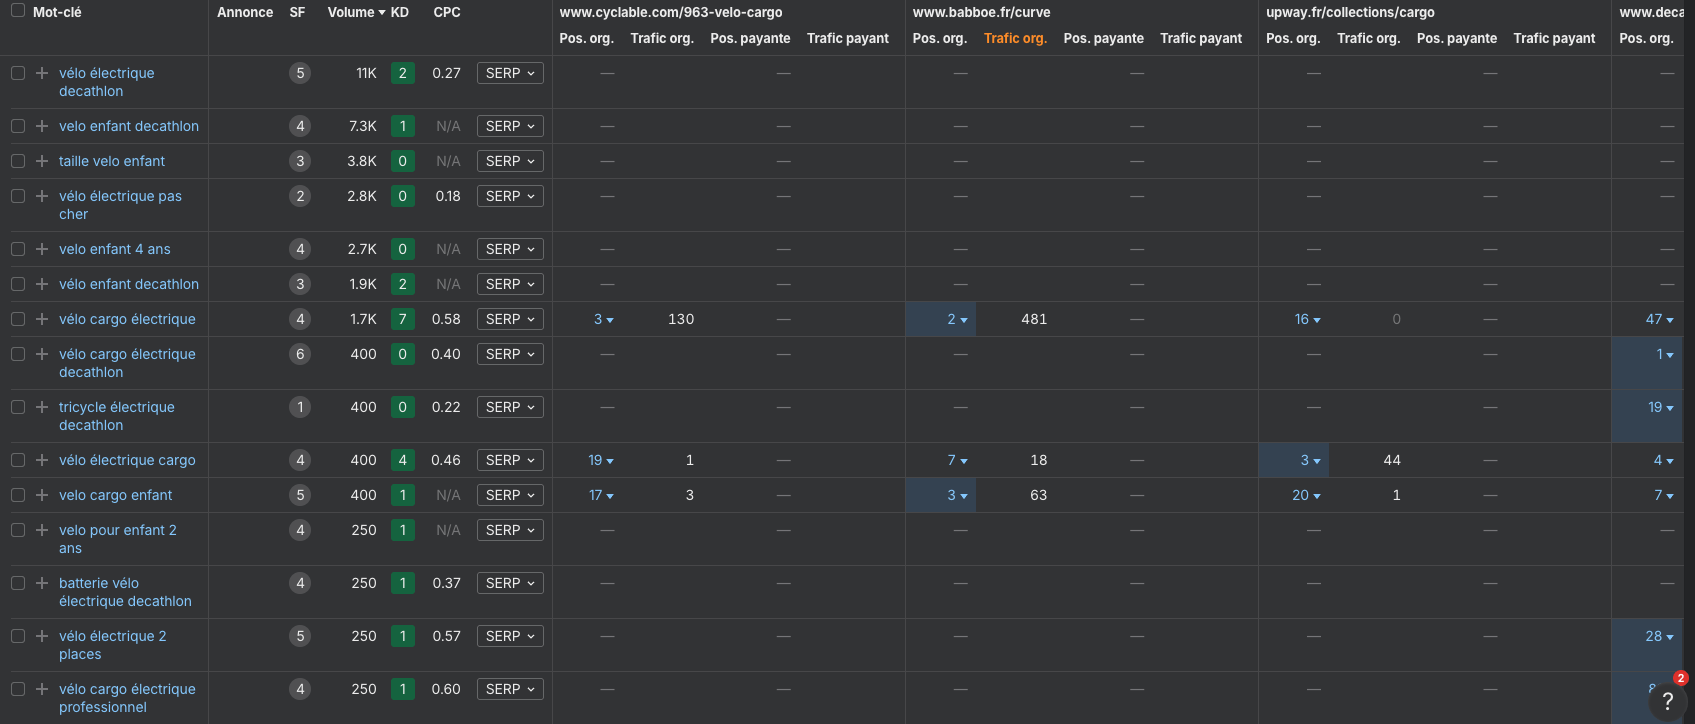This screenshot has height=724, width=1695.
Task: Expand SERP dropdown for 'taille velo enfant'
Action: (x=510, y=161)
